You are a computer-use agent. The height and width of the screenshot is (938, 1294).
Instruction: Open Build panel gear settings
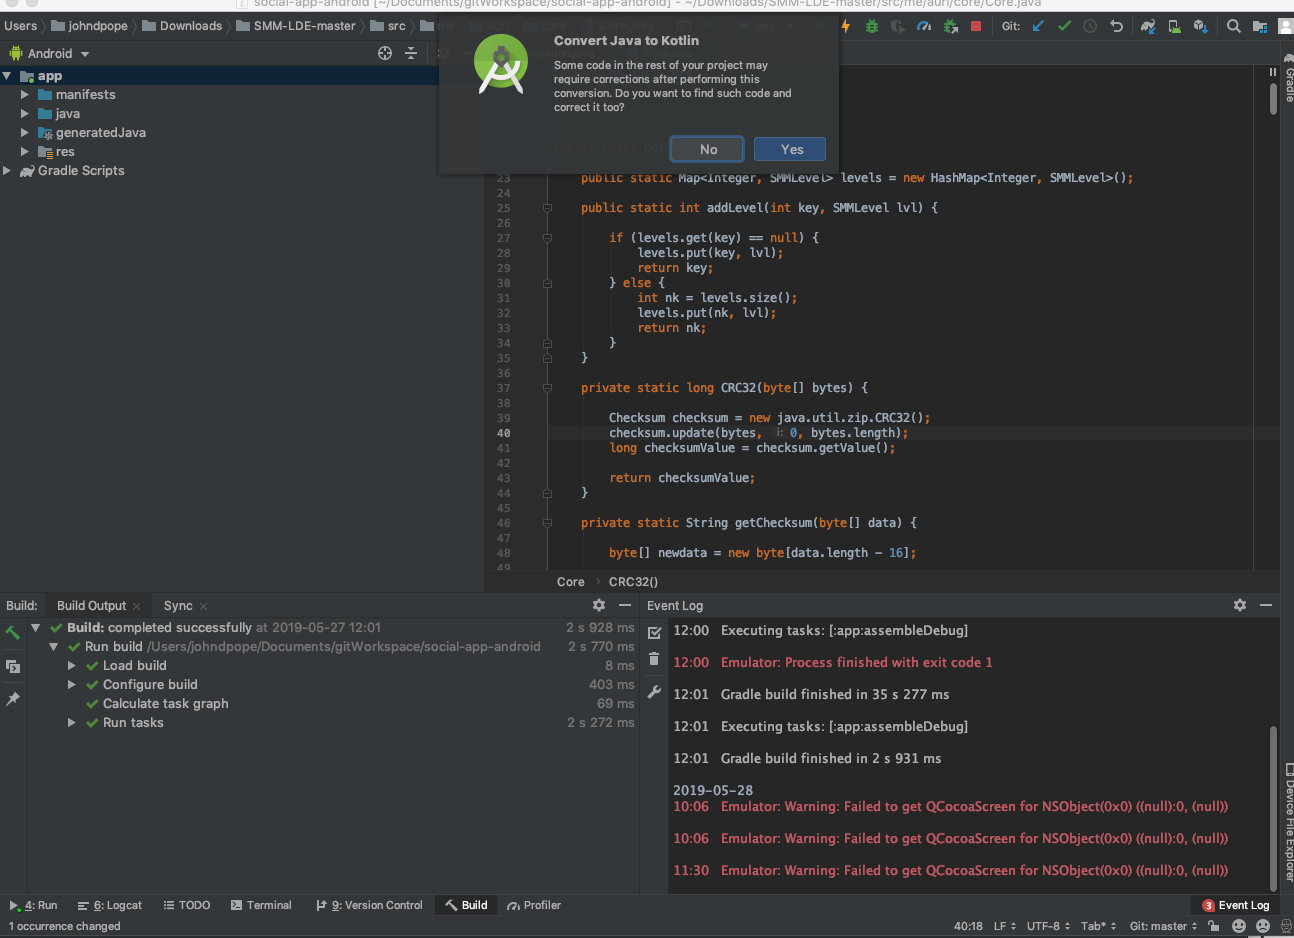point(599,605)
